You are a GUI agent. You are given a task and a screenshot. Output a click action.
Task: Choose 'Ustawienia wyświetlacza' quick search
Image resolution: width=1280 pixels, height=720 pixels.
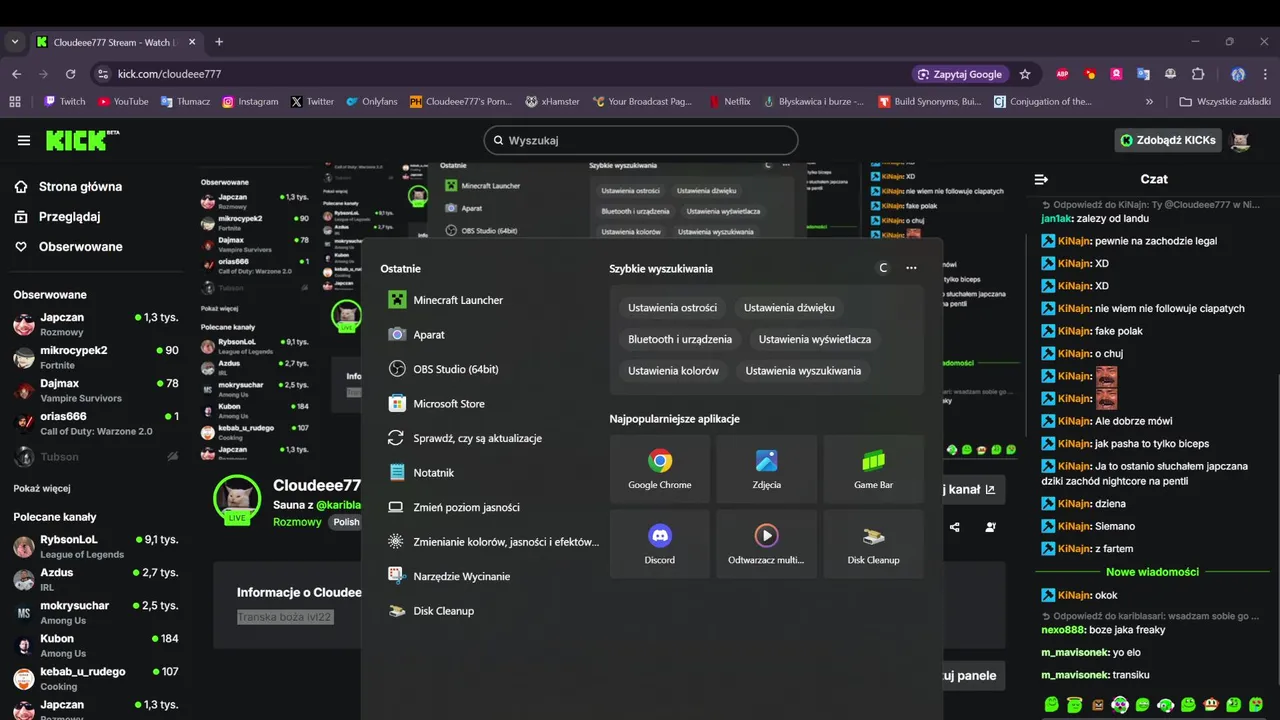pos(815,339)
